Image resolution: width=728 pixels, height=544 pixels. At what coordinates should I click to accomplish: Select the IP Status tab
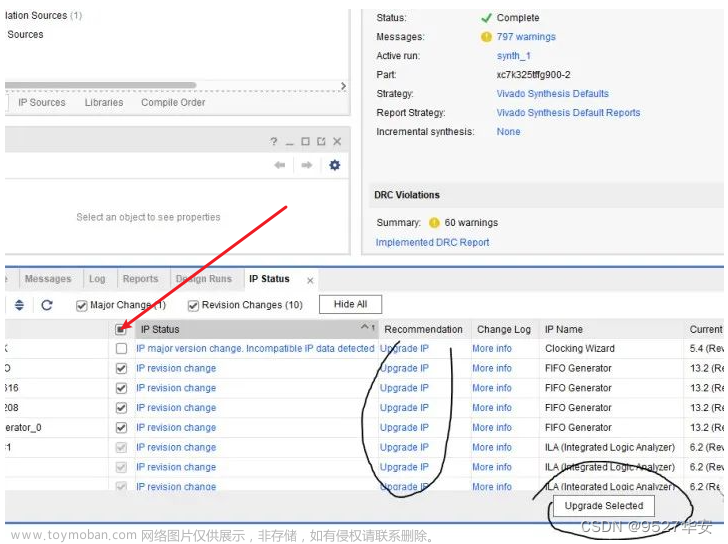pos(269,278)
